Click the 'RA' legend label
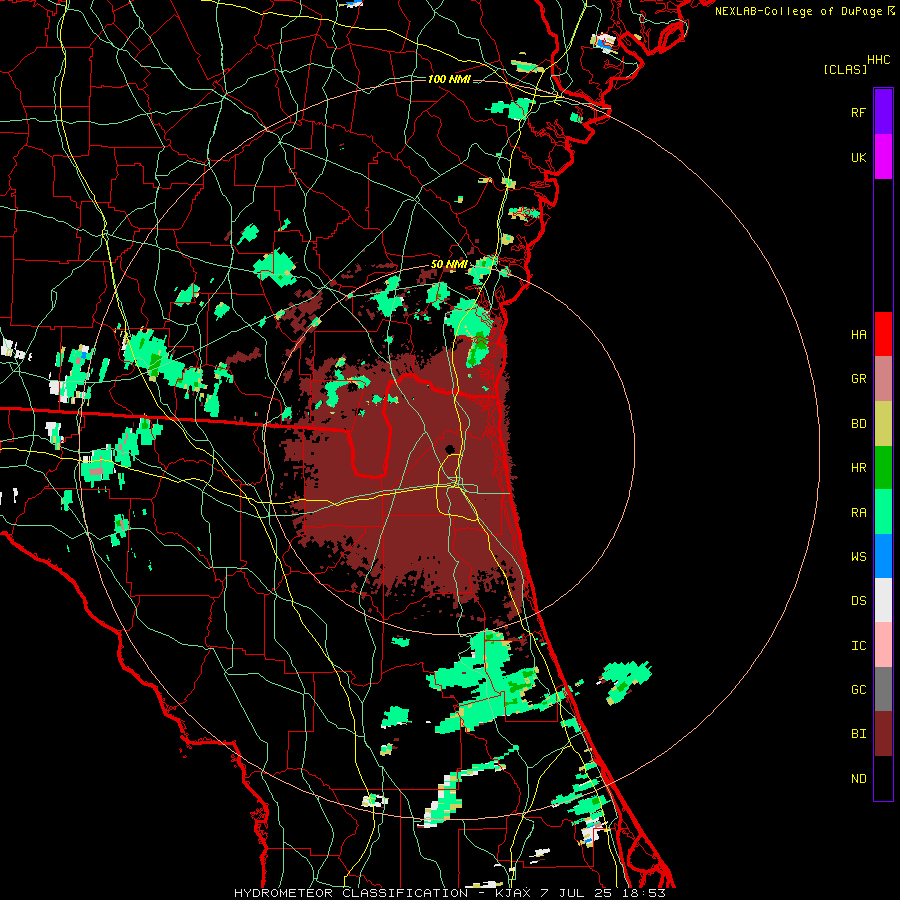The image size is (900, 900). click(858, 512)
